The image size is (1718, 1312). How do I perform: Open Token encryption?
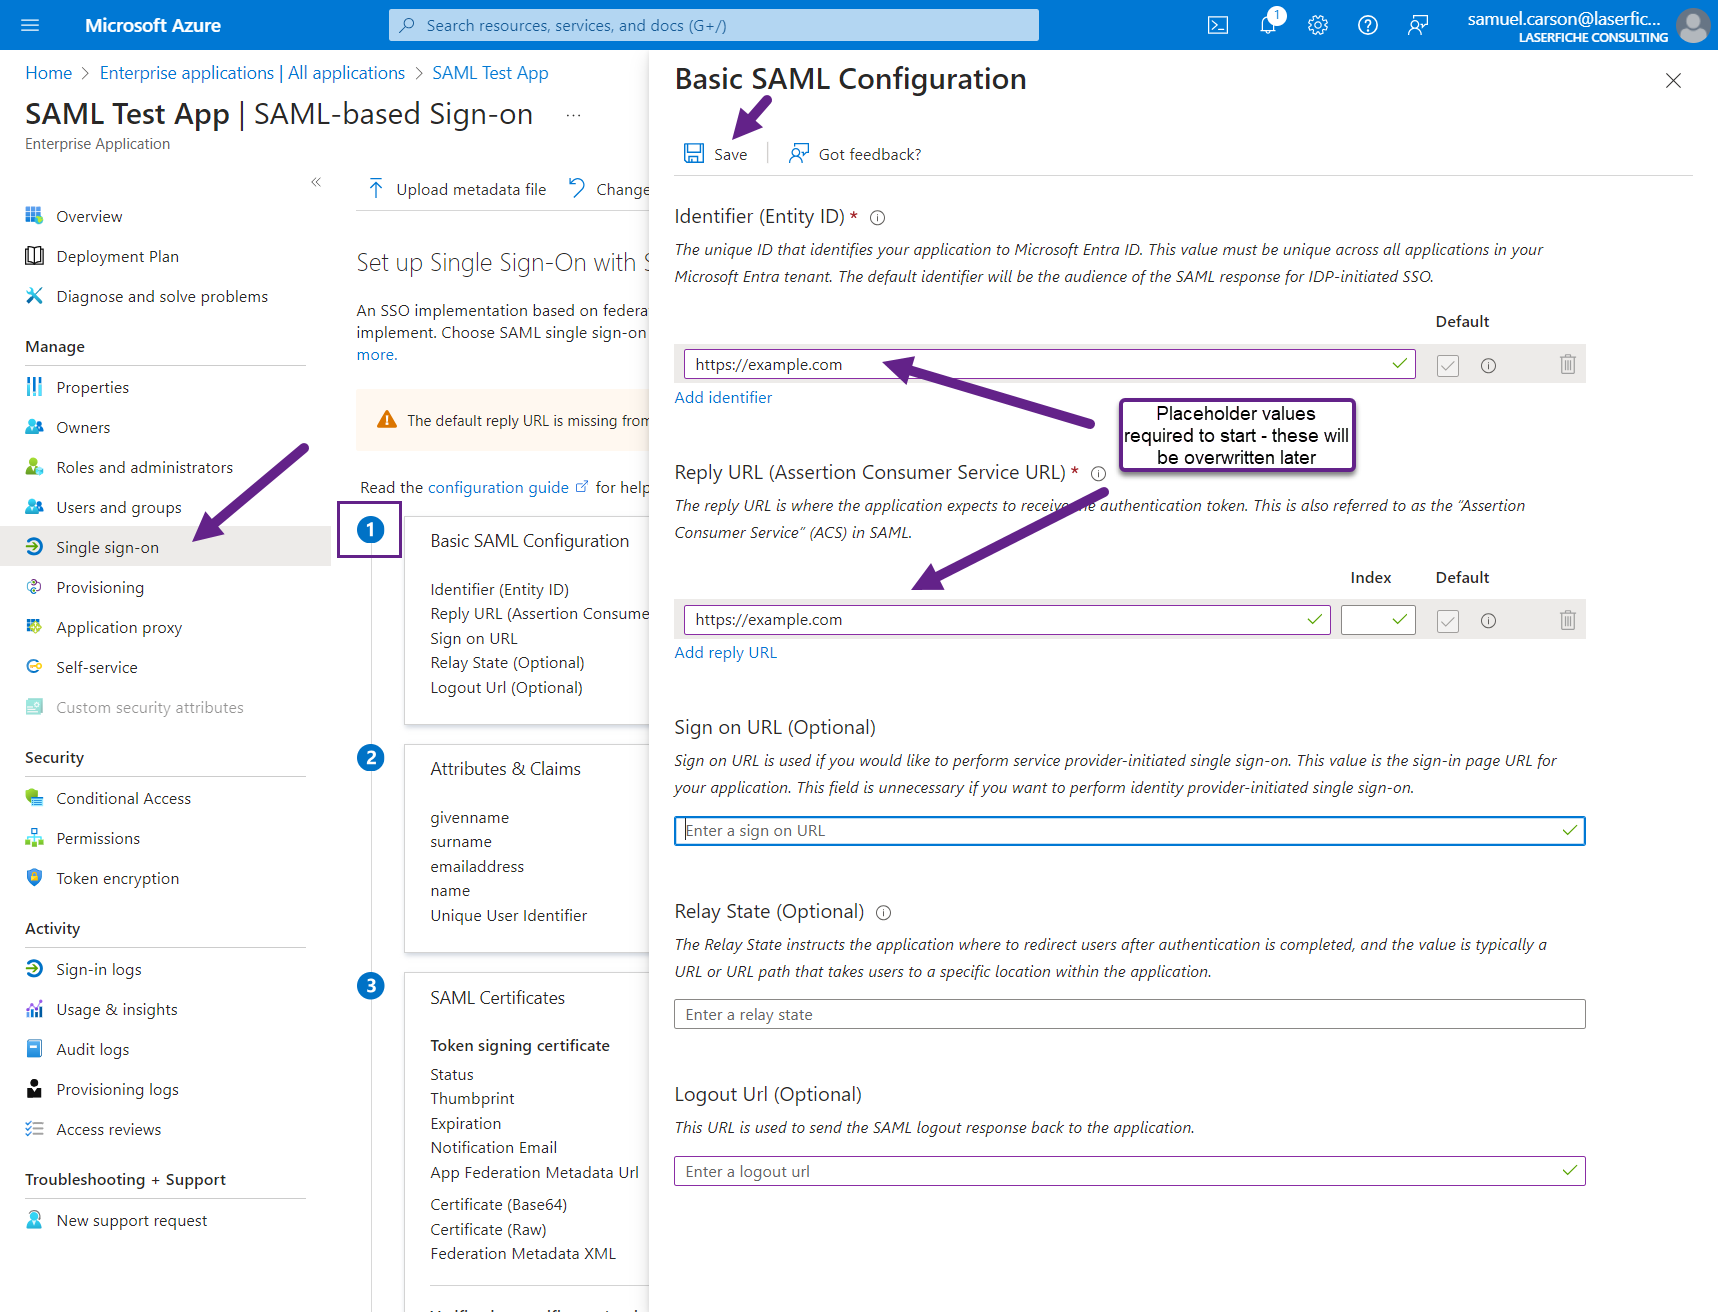117,878
